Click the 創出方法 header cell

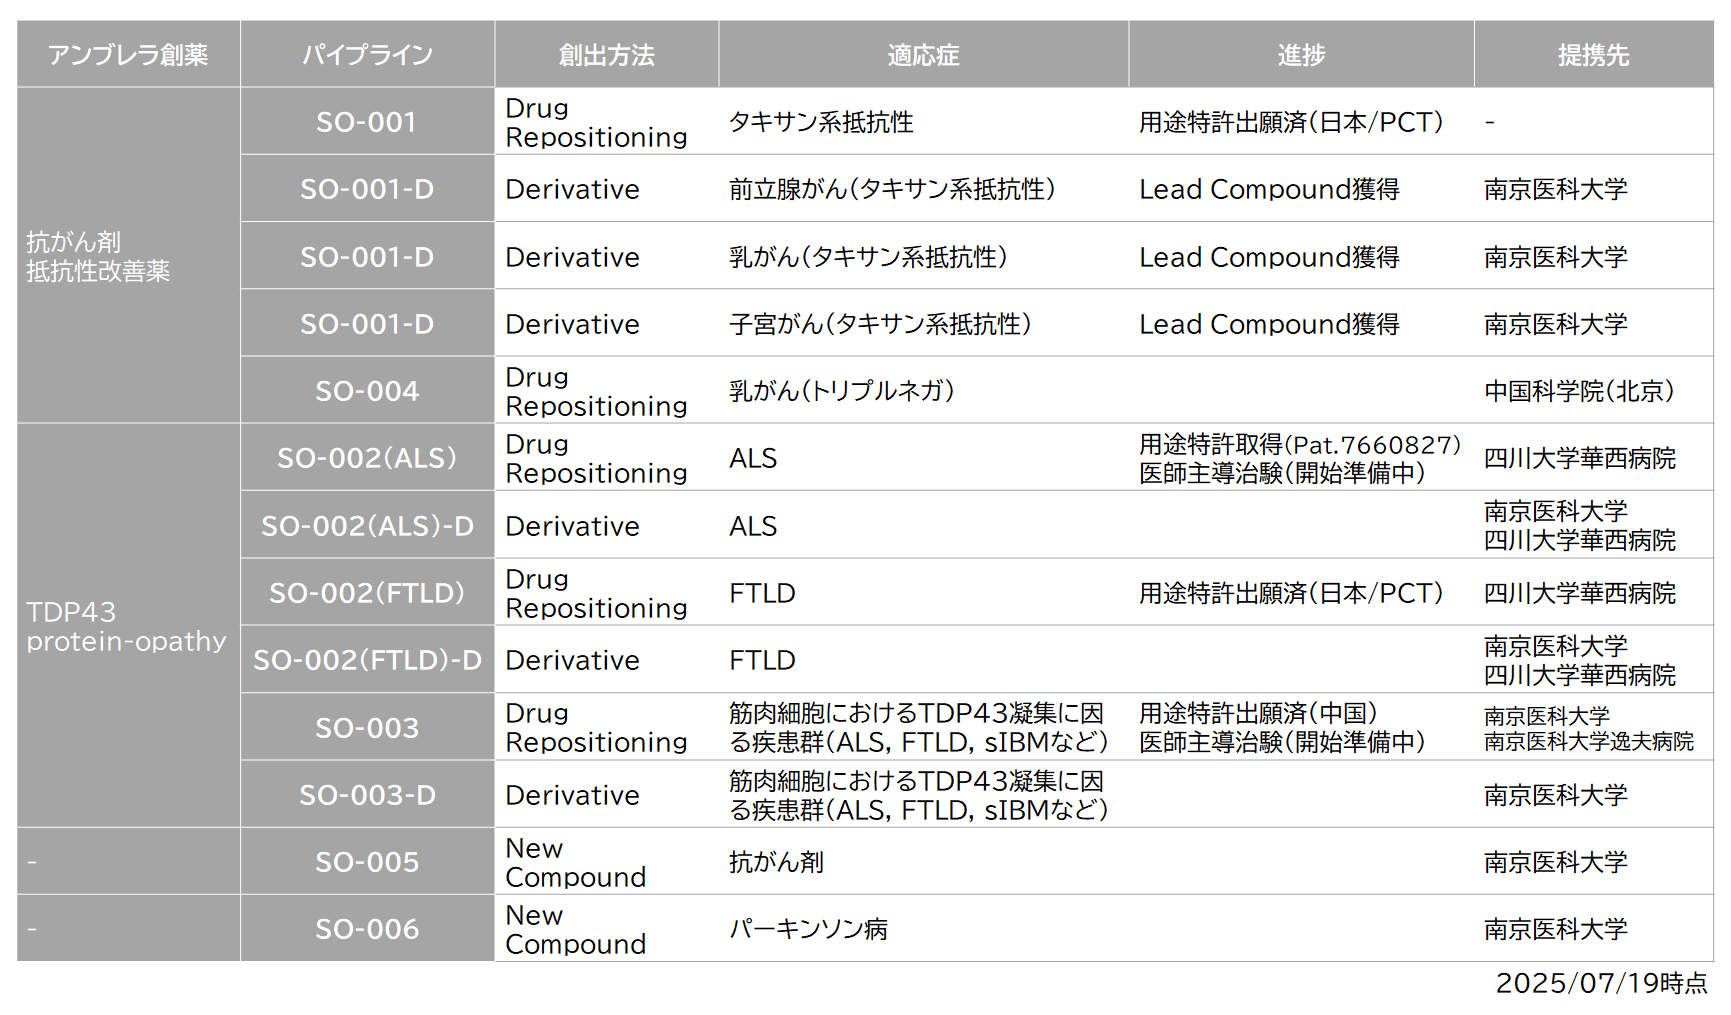coord(606,55)
